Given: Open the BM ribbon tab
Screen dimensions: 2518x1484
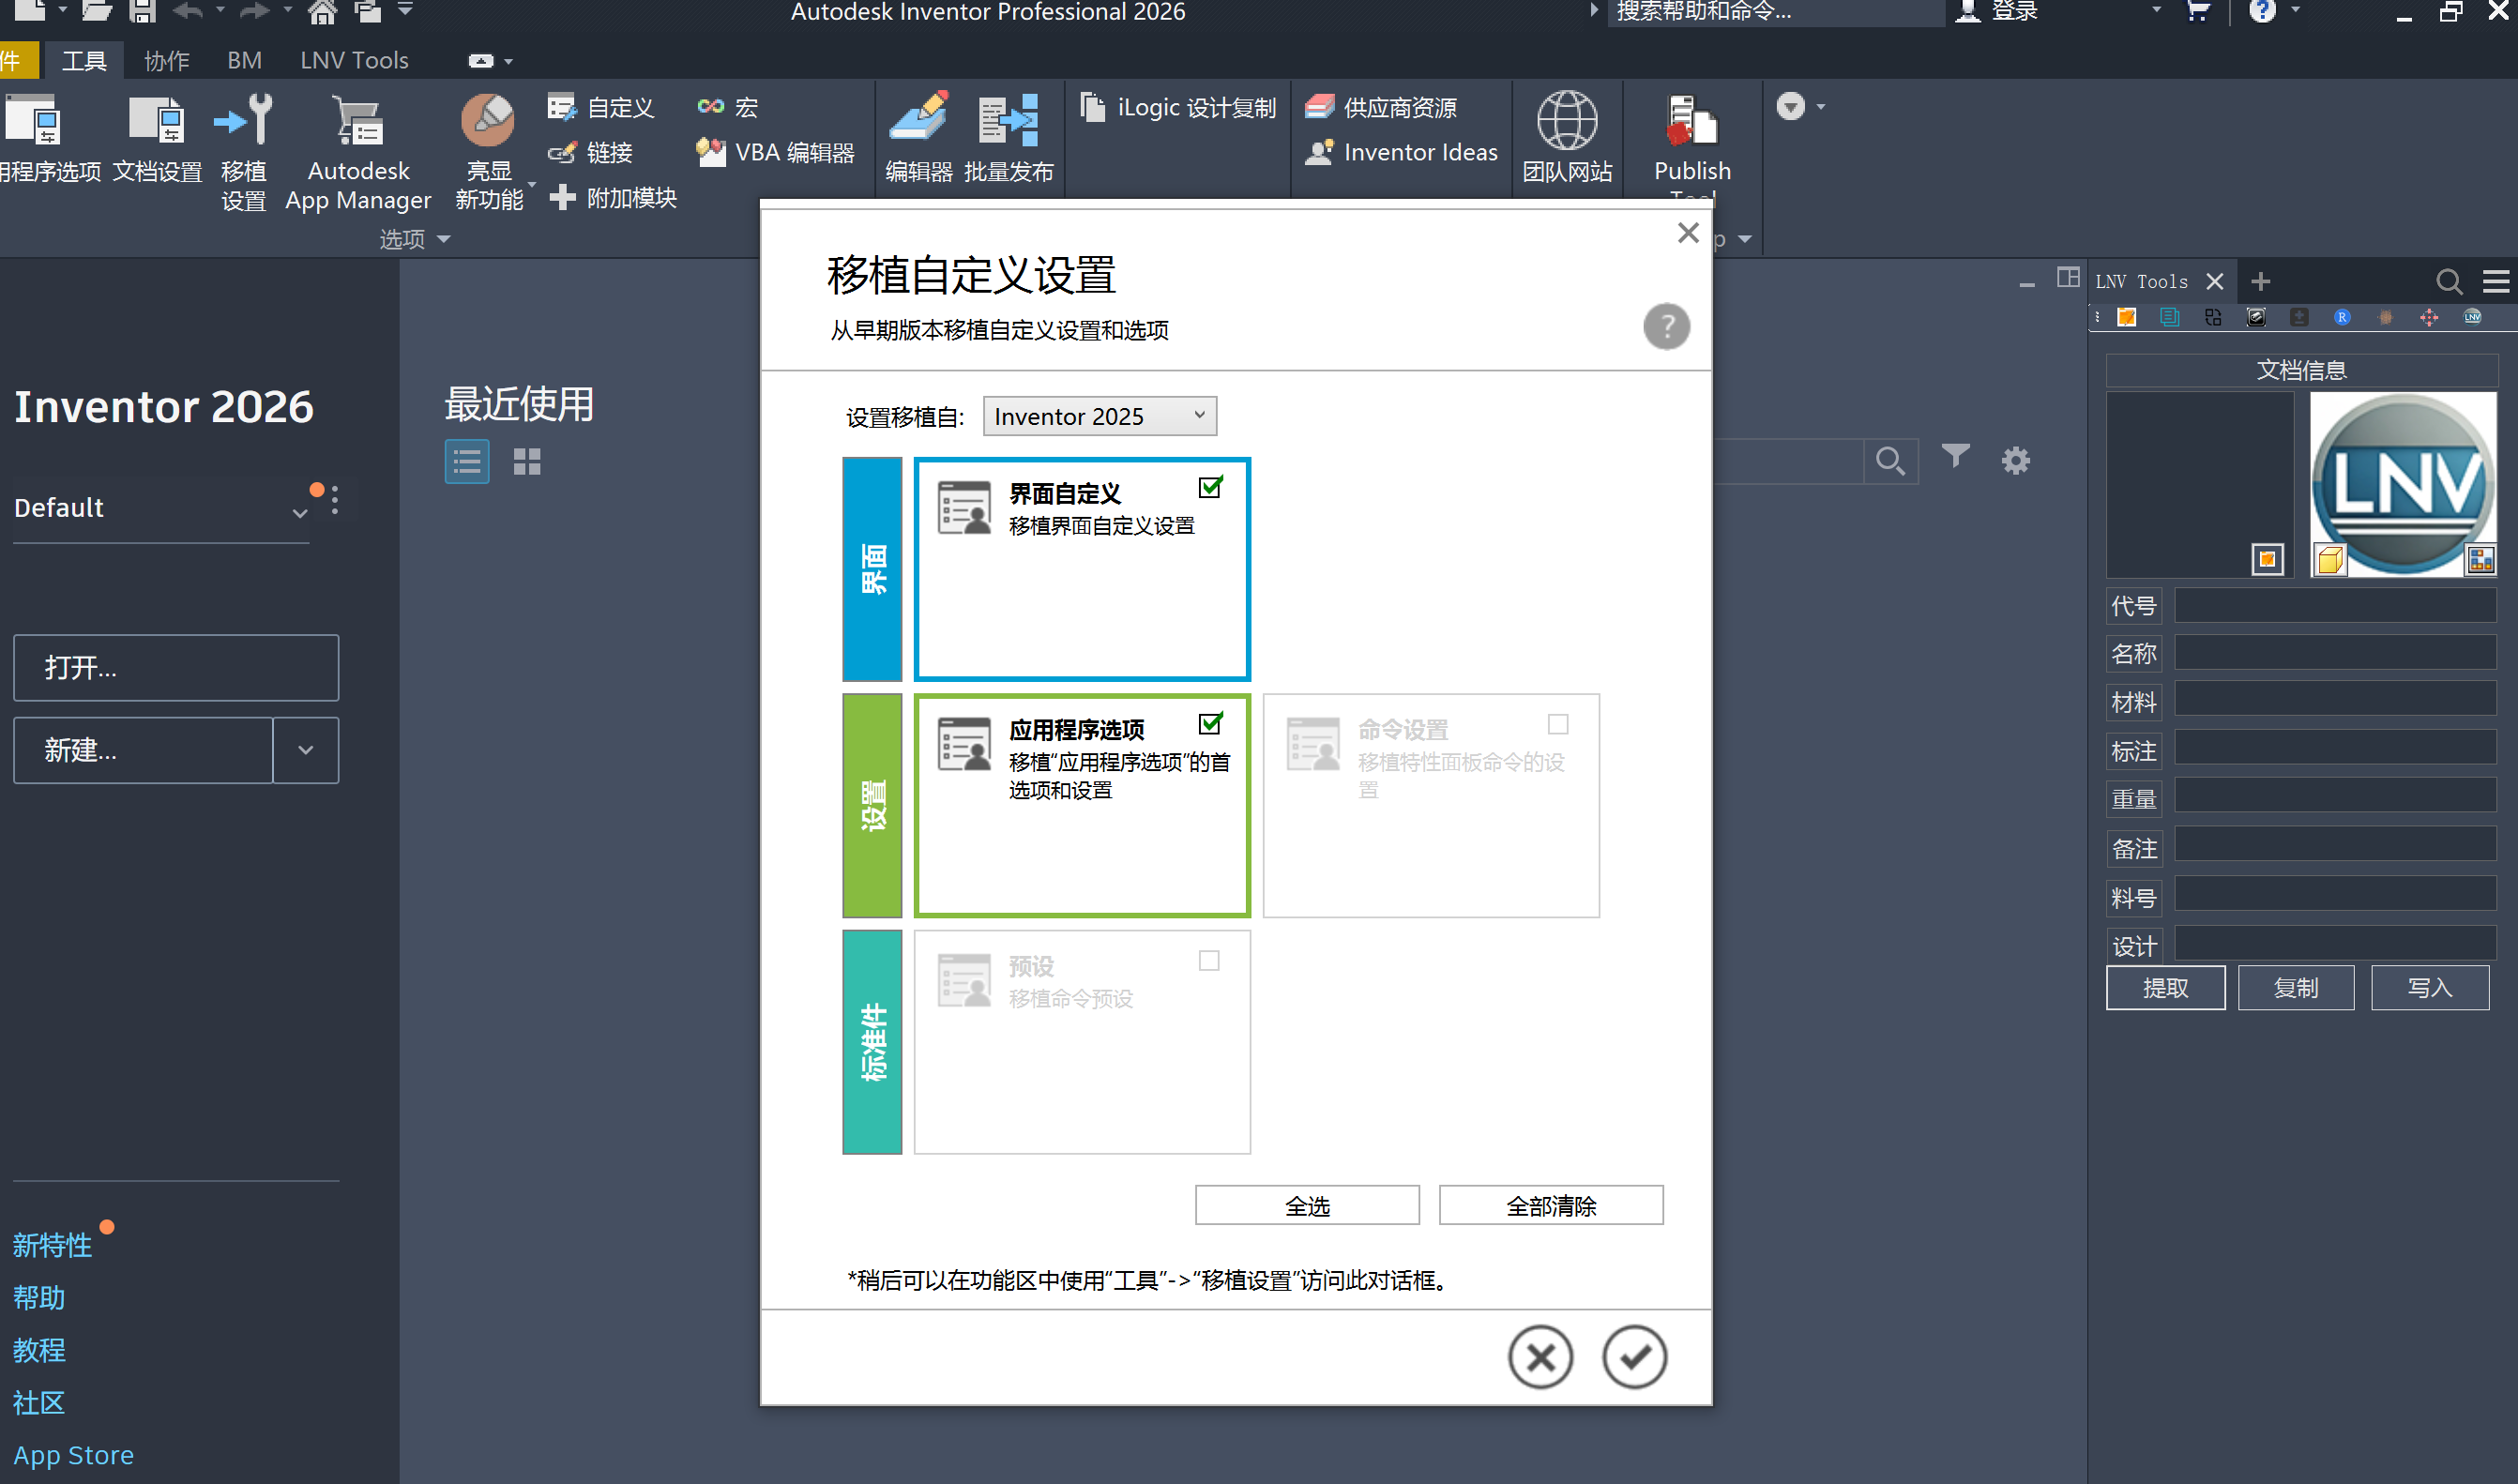Looking at the screenshot, I should click(244, 60).
